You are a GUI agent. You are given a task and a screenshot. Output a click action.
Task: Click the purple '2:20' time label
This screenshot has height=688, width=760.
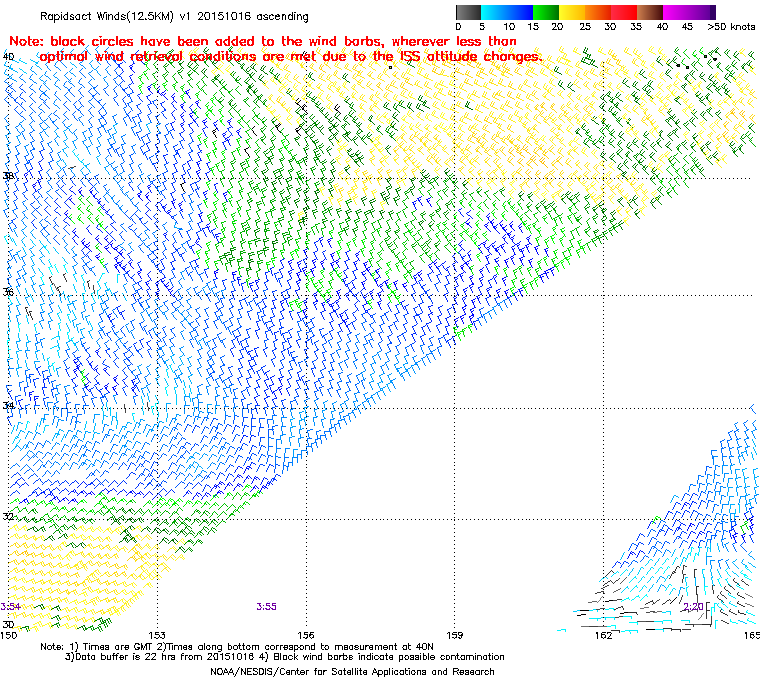point(693,607)
